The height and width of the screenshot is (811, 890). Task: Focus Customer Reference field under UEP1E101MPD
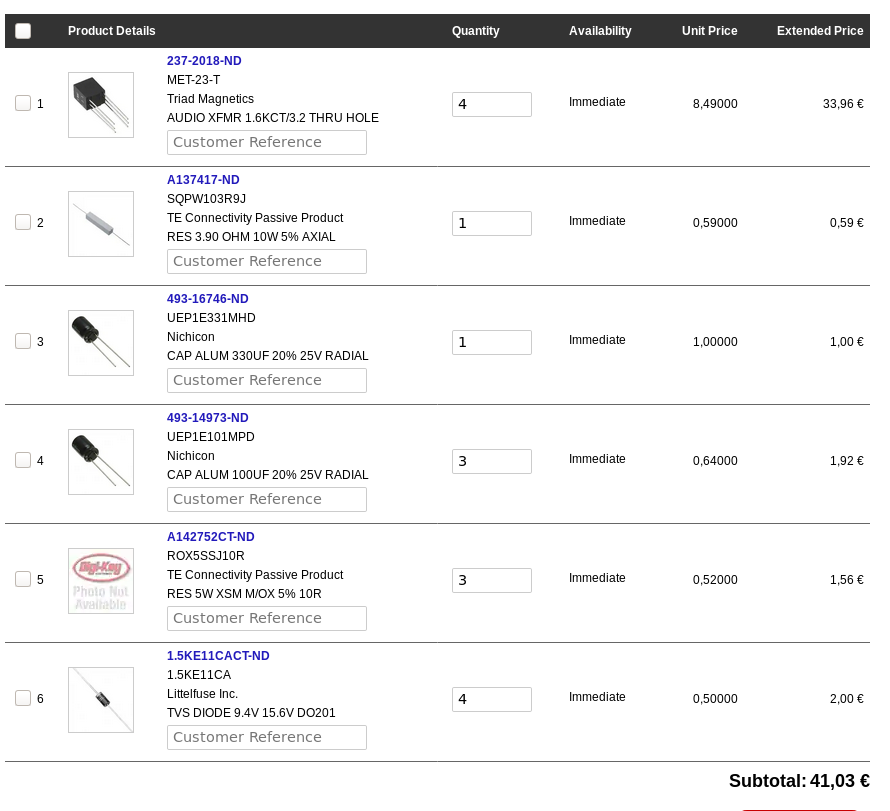coord(267,499)
